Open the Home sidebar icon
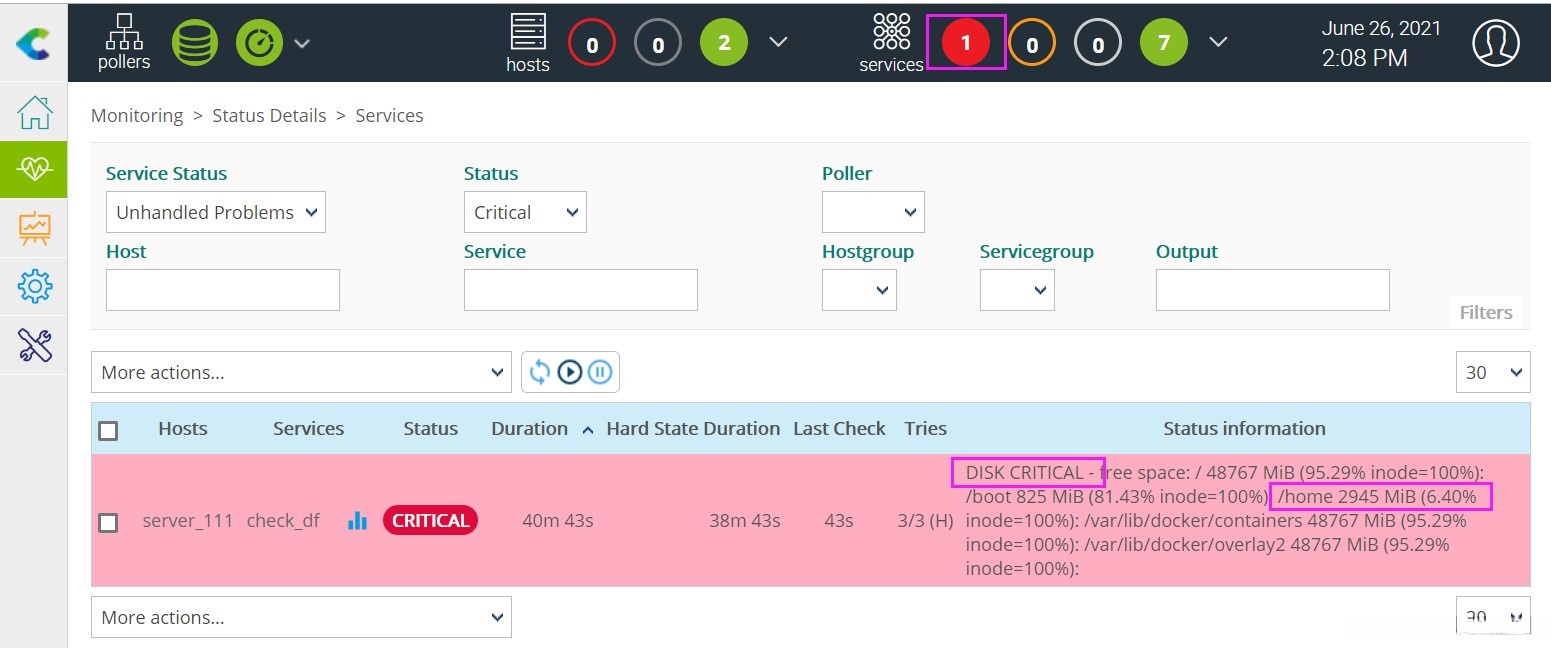The width and height of the screenshot is (1551, 648). coord(34,112)
